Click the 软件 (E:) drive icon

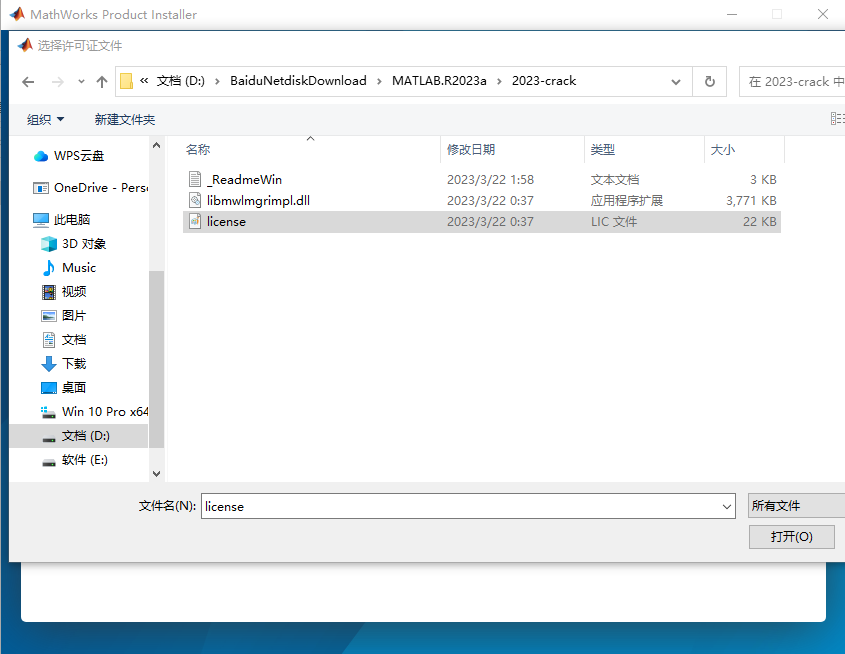[49, 462]
